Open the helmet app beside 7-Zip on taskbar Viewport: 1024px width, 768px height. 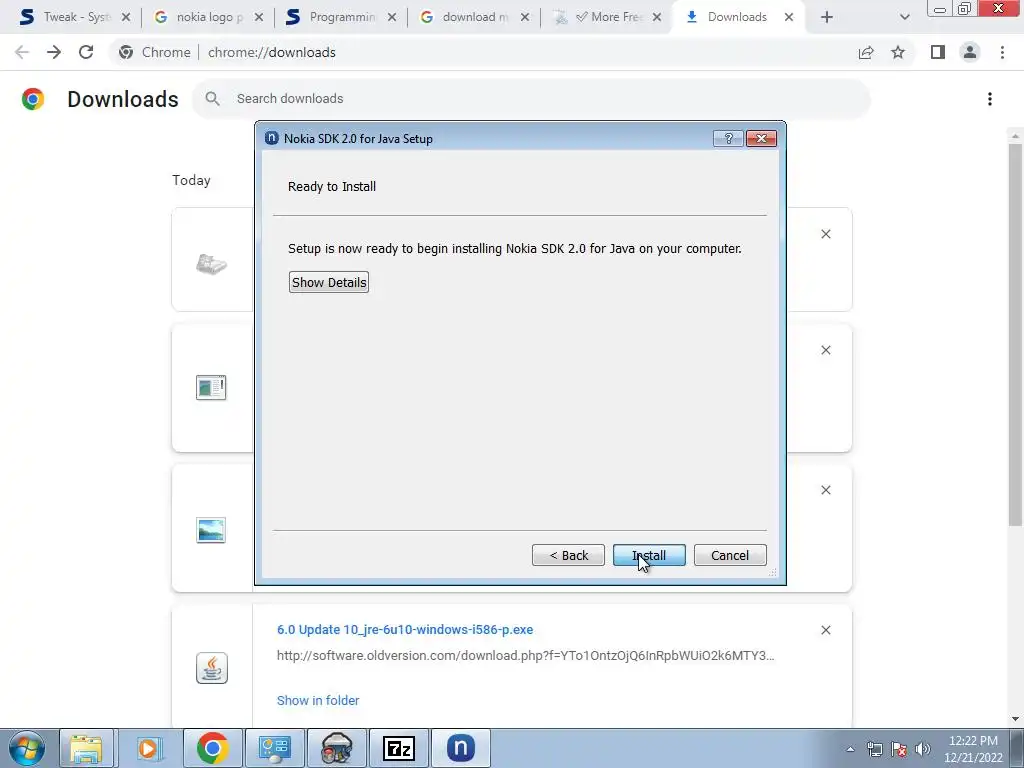(337, 748)
